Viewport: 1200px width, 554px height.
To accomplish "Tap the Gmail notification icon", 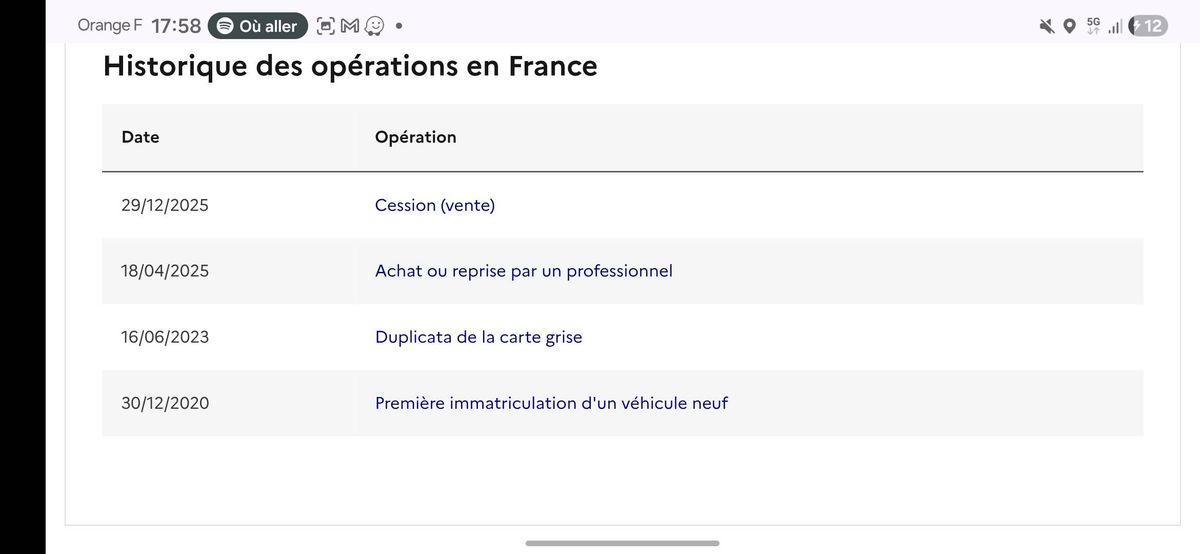I will [349, 26].
